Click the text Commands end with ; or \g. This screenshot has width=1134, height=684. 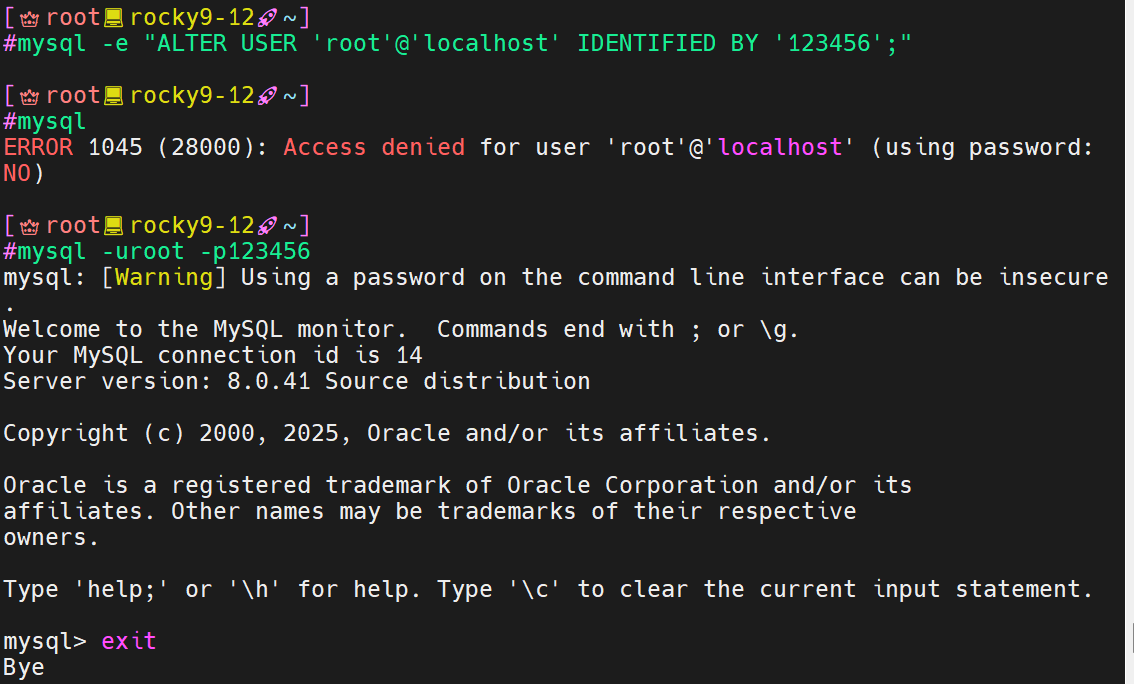(x=618, y=330)
